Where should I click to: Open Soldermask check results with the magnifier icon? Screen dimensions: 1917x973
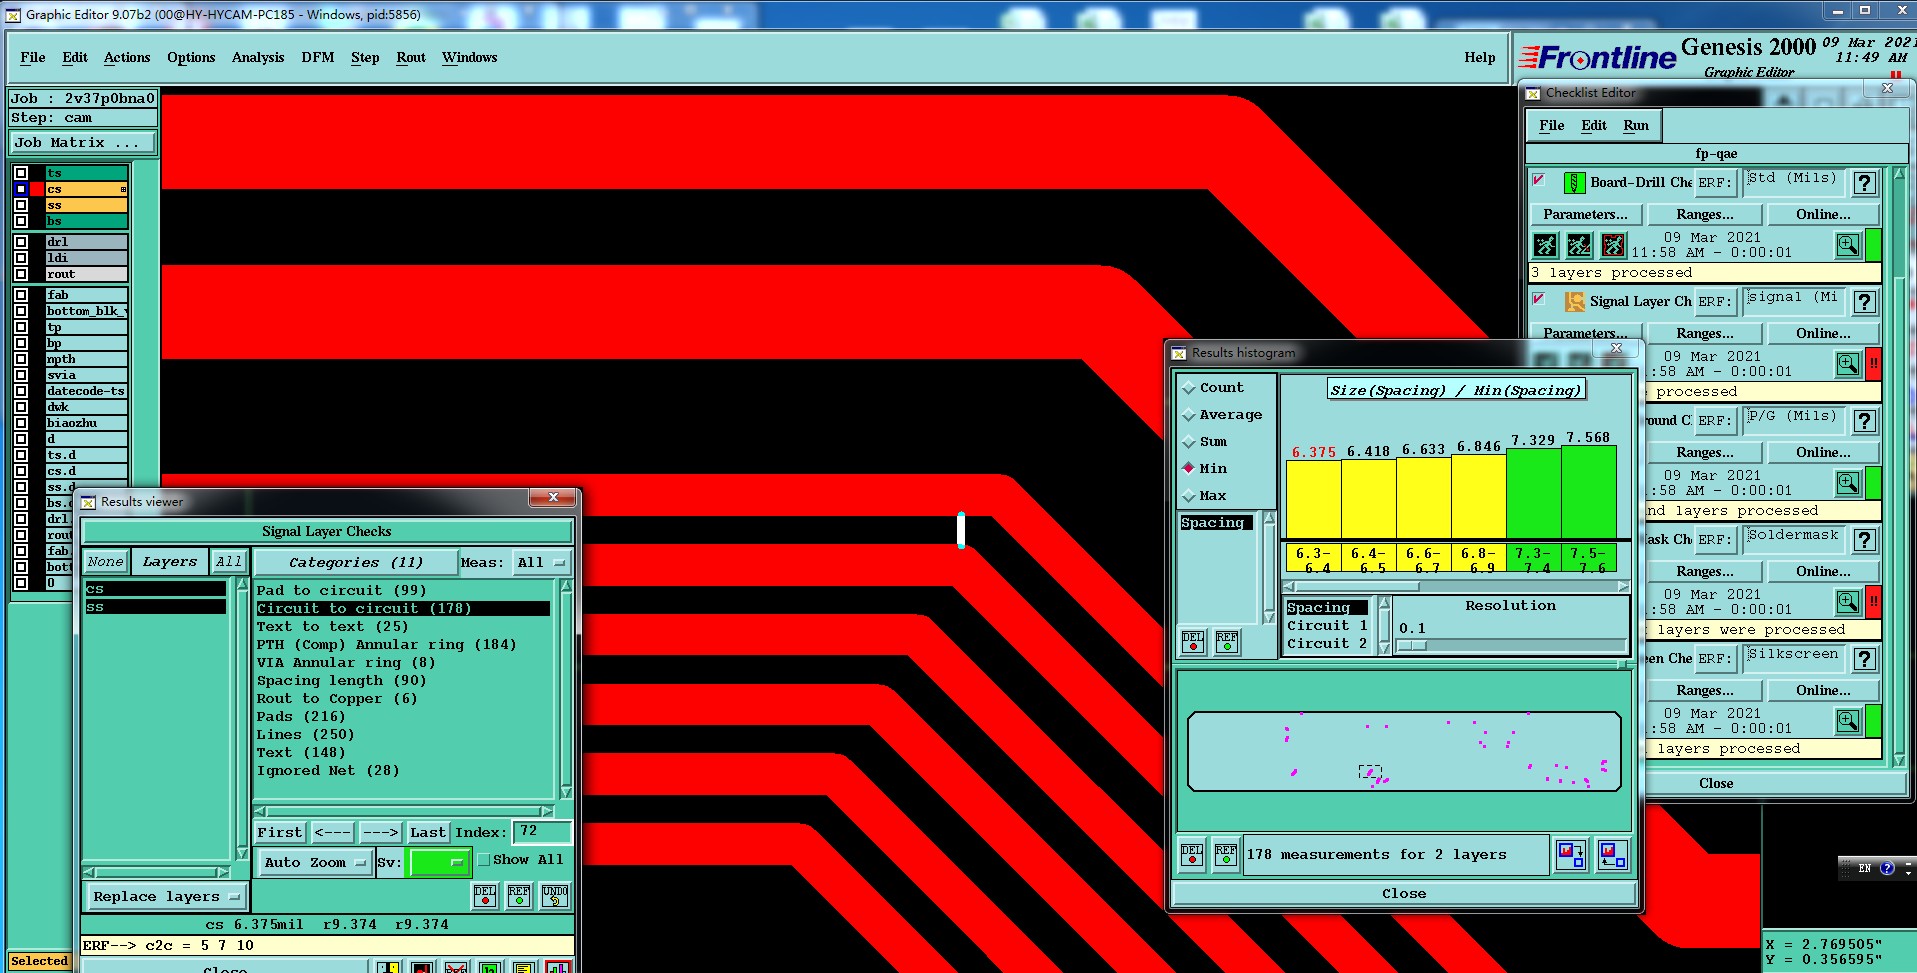tap(1848, 602)
